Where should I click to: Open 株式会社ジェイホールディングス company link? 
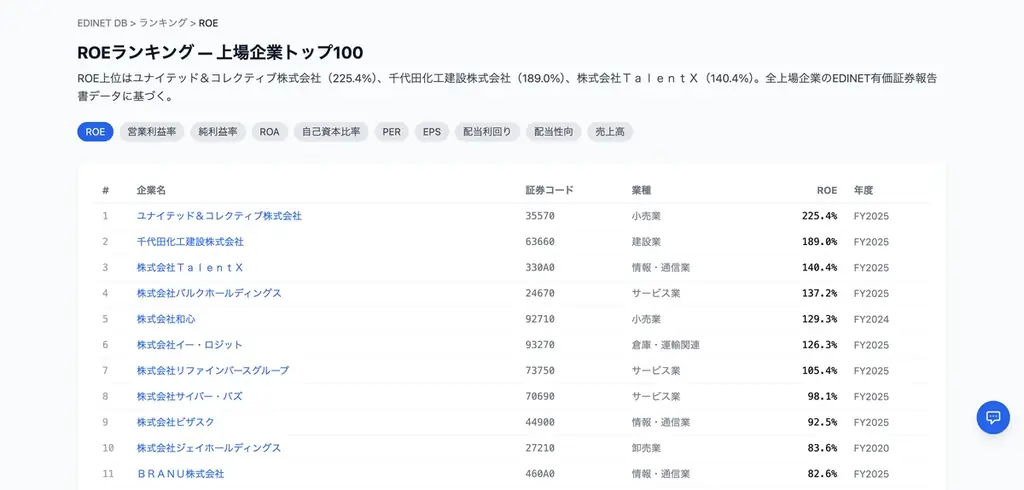[209, 448]
